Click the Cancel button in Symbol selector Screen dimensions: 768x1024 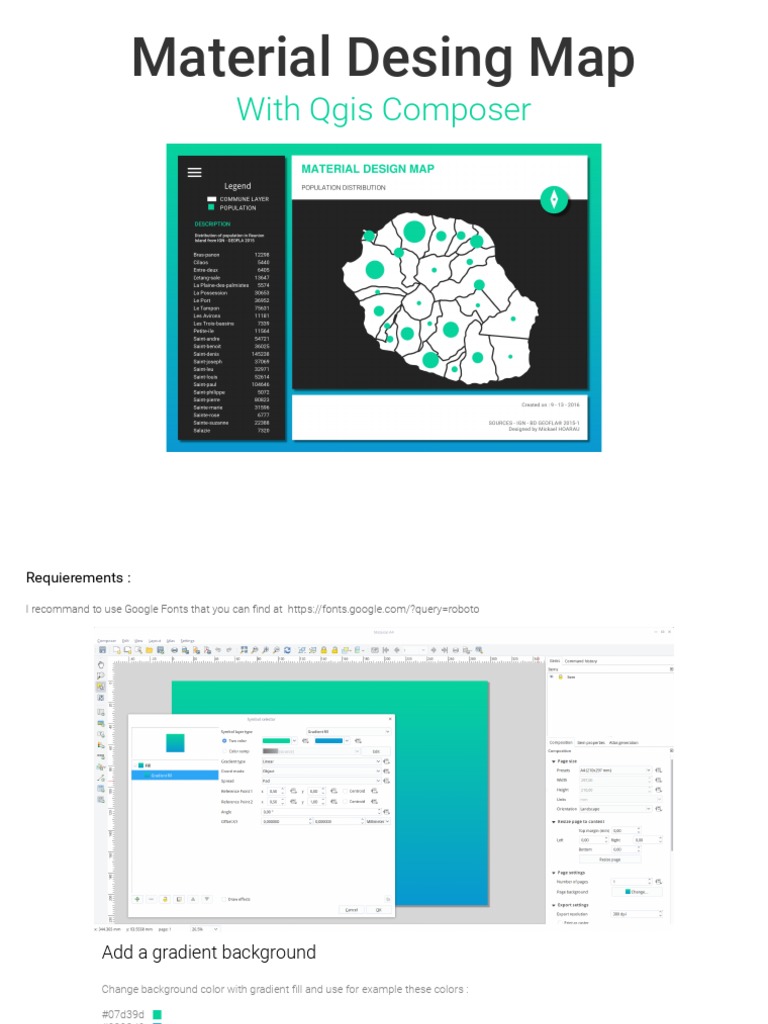(x=351, y=910)
